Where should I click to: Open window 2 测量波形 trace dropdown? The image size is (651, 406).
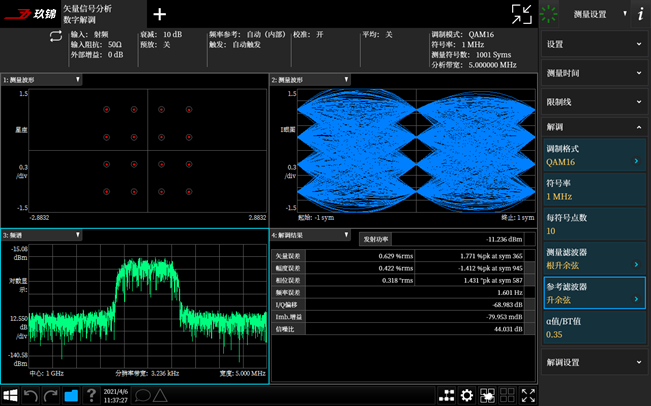pyautogui.click(x=310, y=80)
